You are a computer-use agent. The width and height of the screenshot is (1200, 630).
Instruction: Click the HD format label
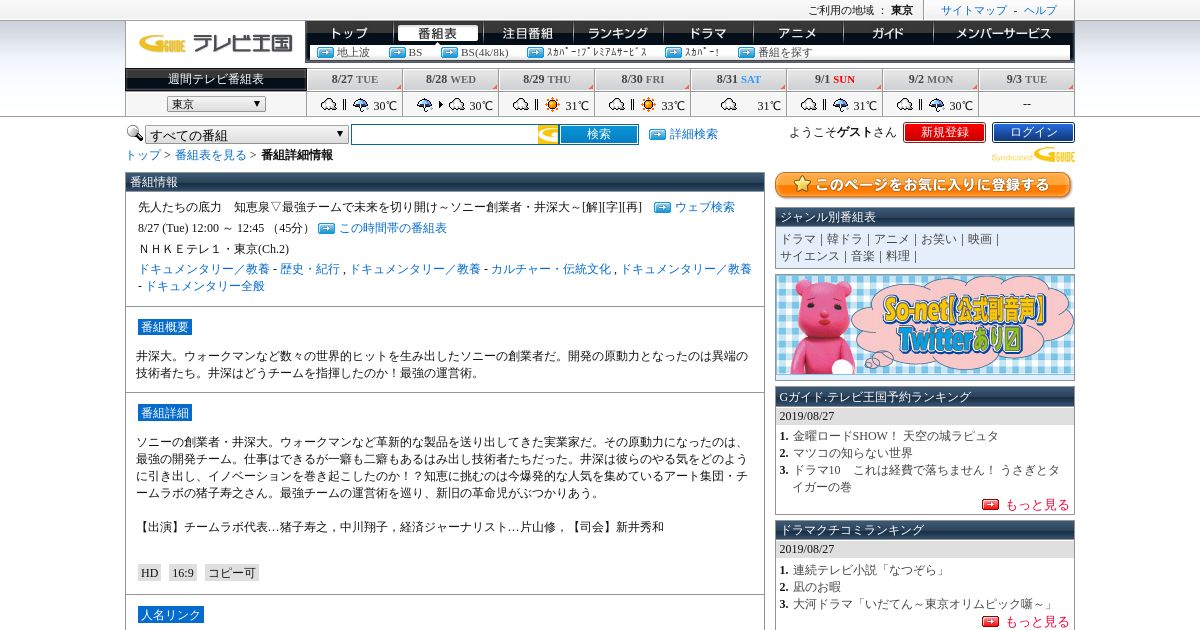coord(149,573)
